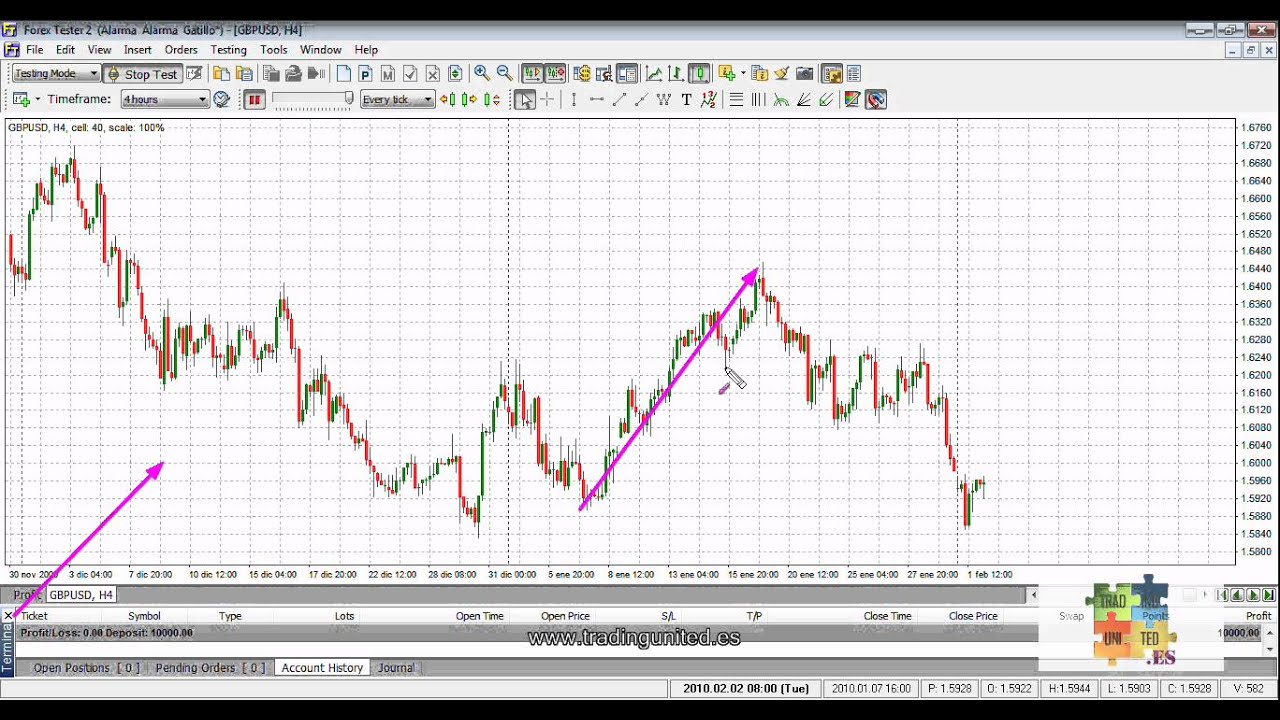Click the step one bar forward candle icon
The image size is (1280, 720).
click(x=469, y=99)
